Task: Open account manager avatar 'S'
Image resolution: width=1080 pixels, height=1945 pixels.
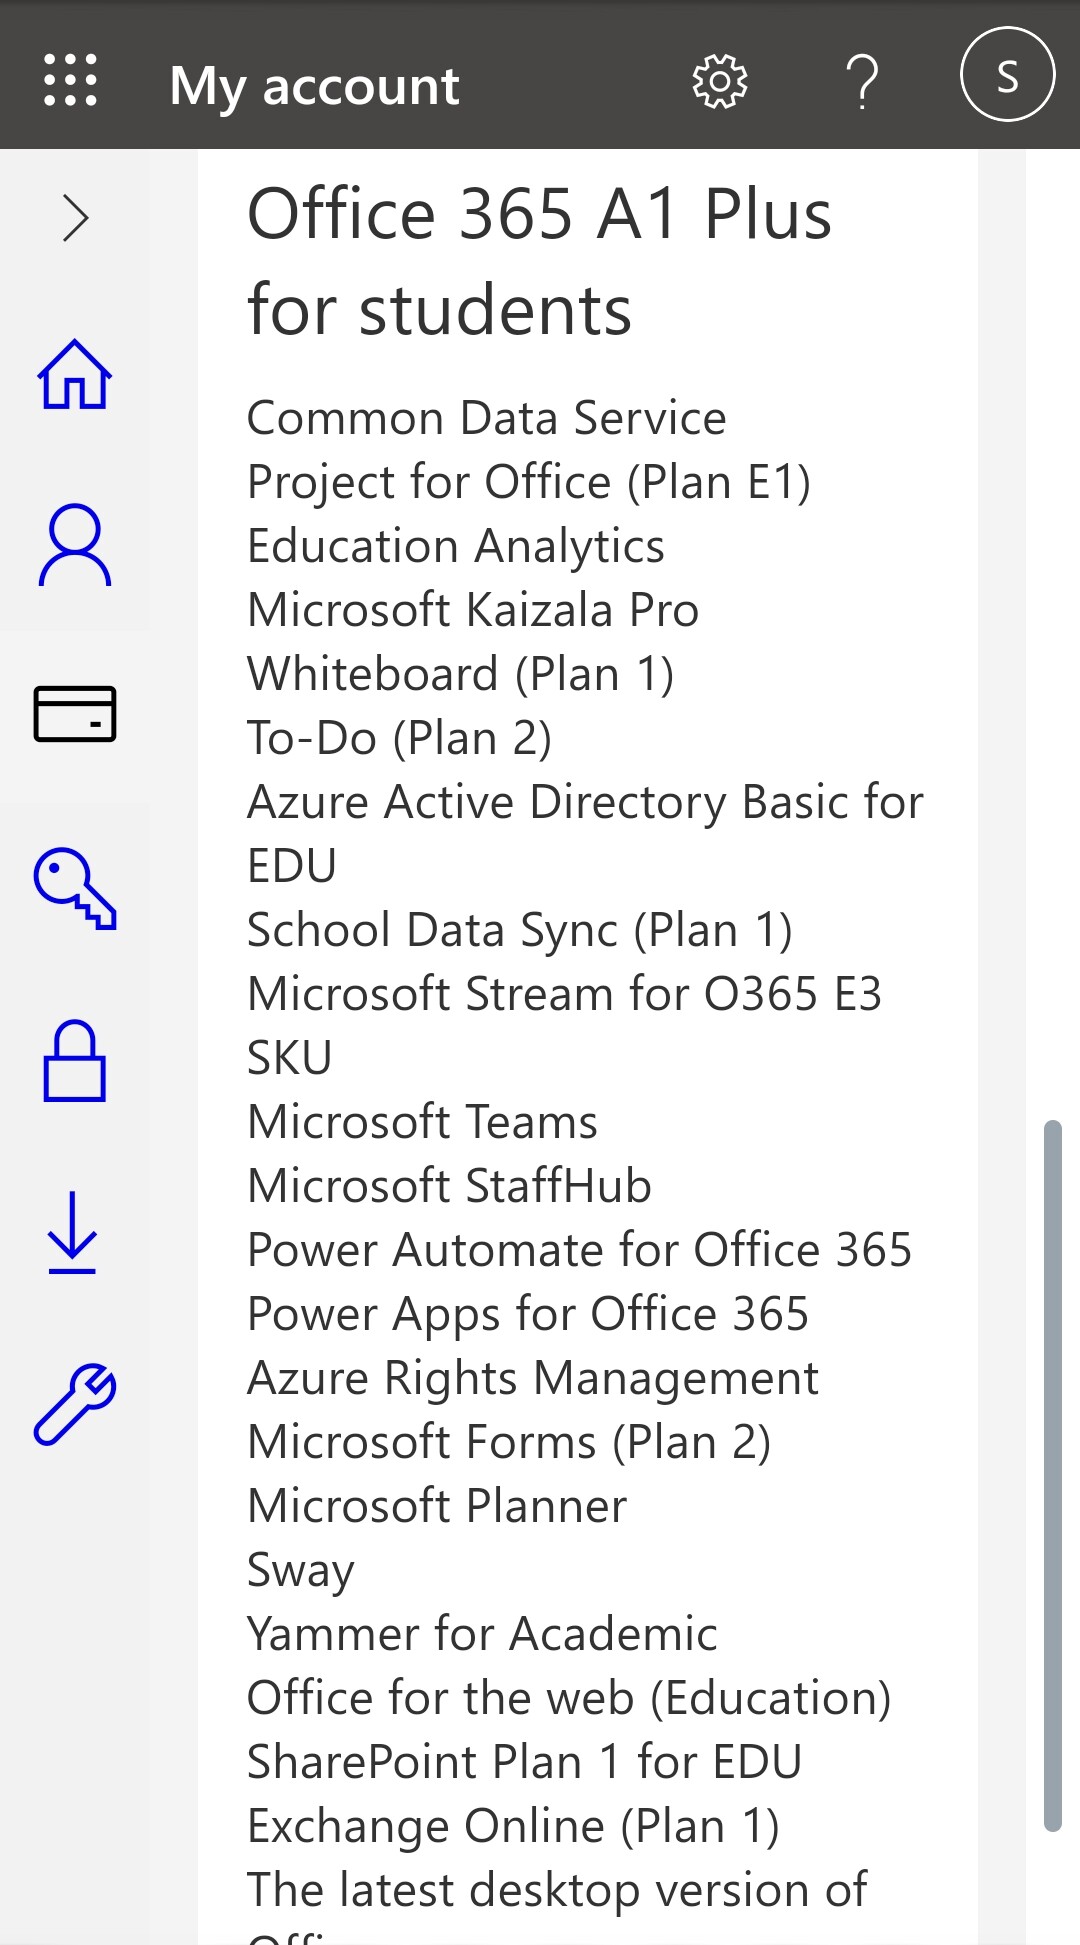Action: [x=1006, y=76]
